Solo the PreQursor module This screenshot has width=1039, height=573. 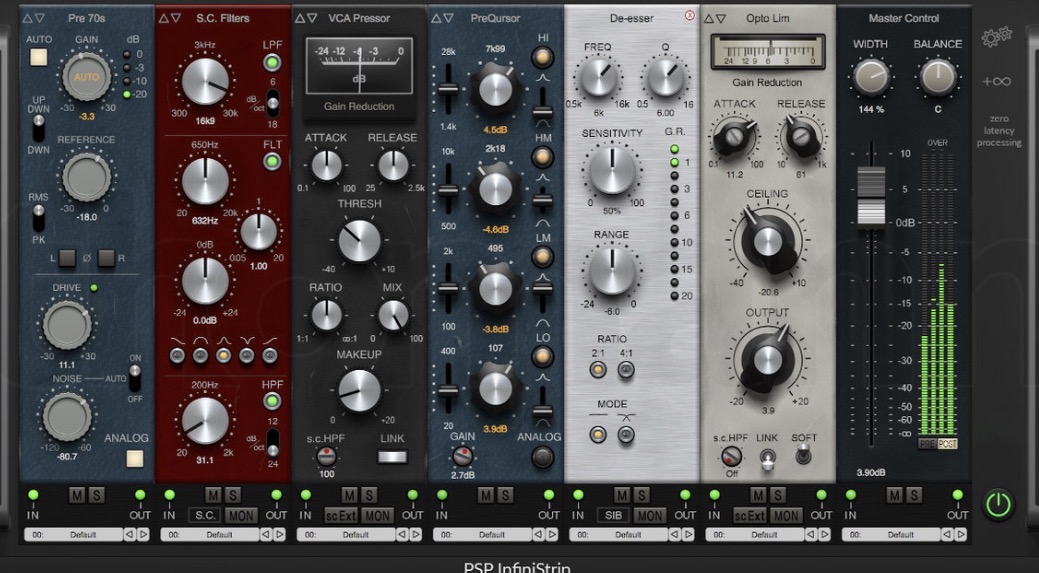click(505, 495)
